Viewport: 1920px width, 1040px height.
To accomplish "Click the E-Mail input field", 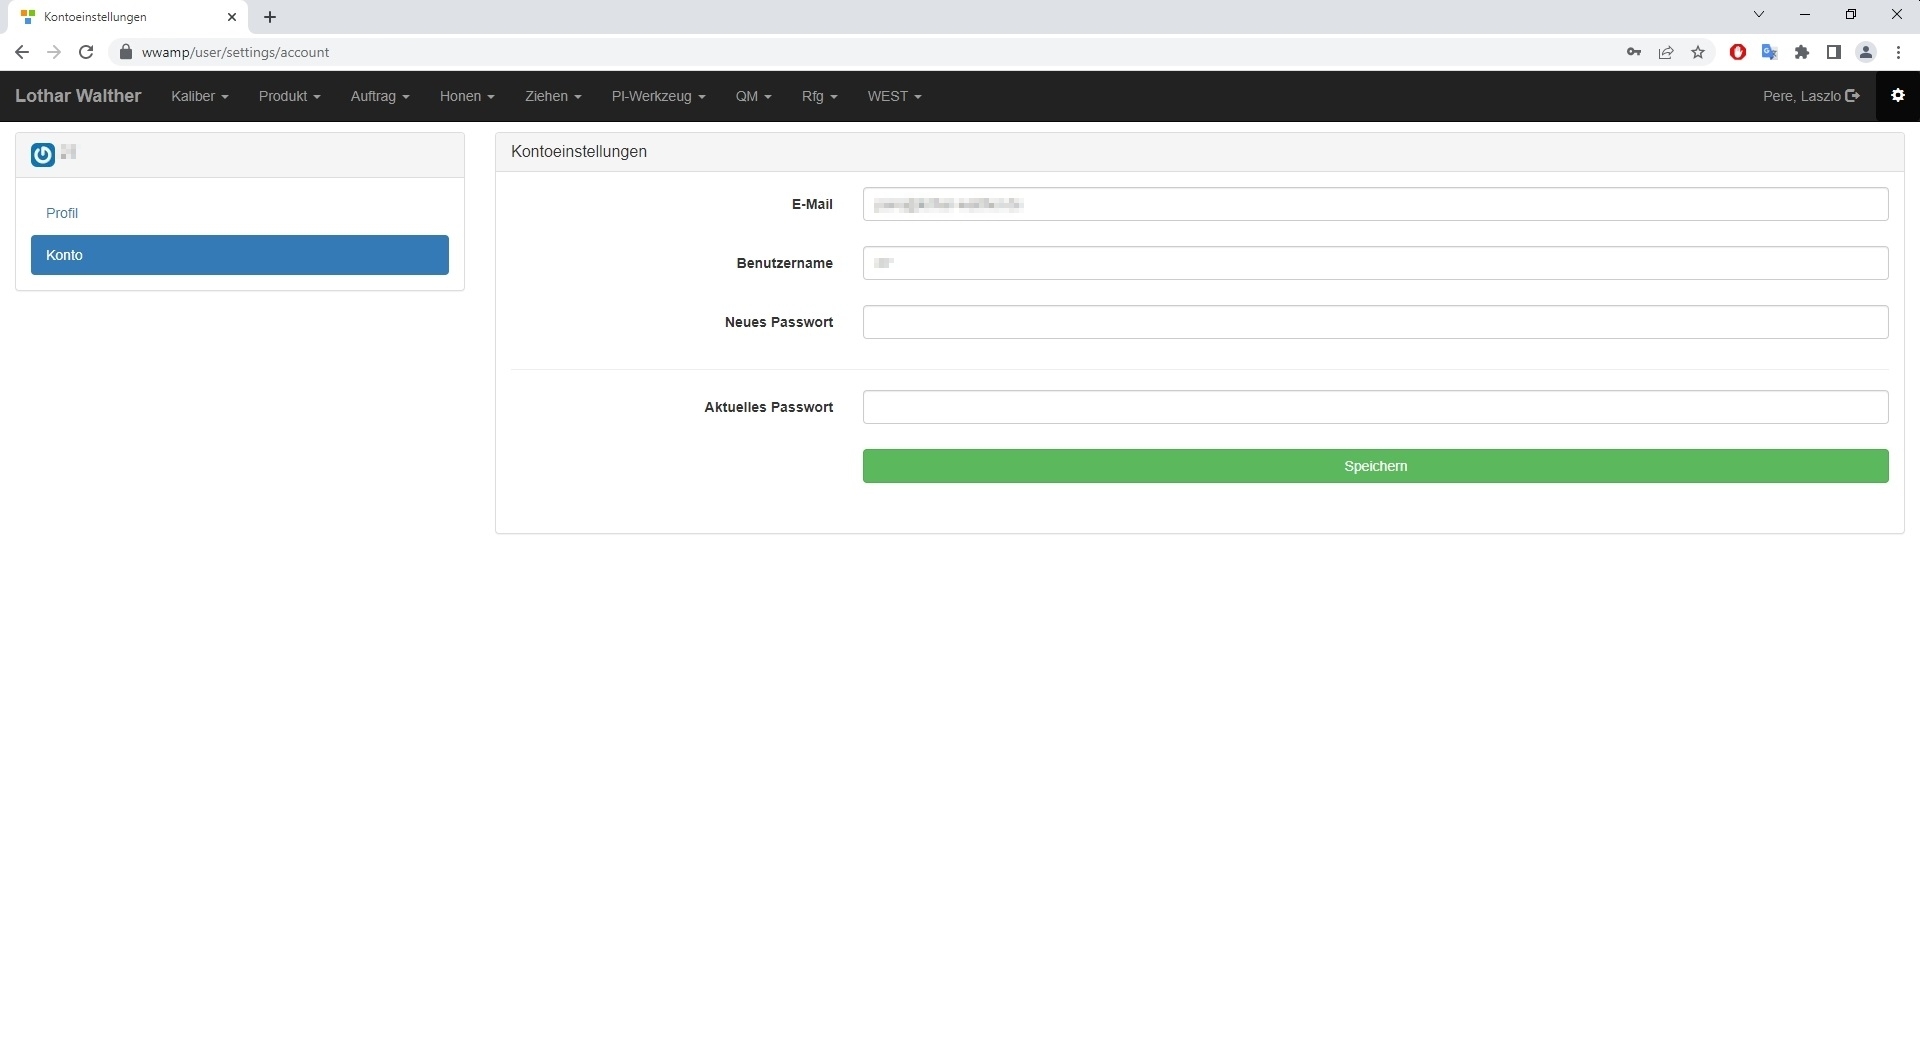I will coord(1375,204).
